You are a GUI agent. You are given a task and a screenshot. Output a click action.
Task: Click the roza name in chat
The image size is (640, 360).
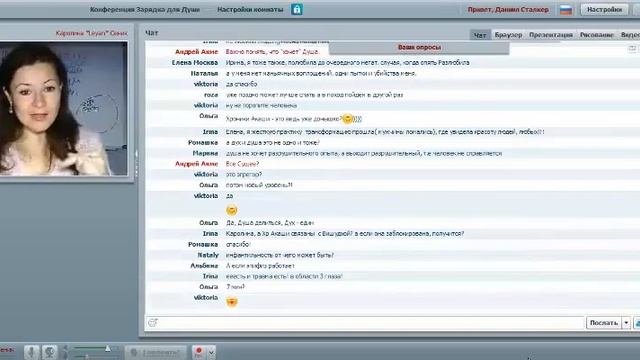[x=211, y=95]
